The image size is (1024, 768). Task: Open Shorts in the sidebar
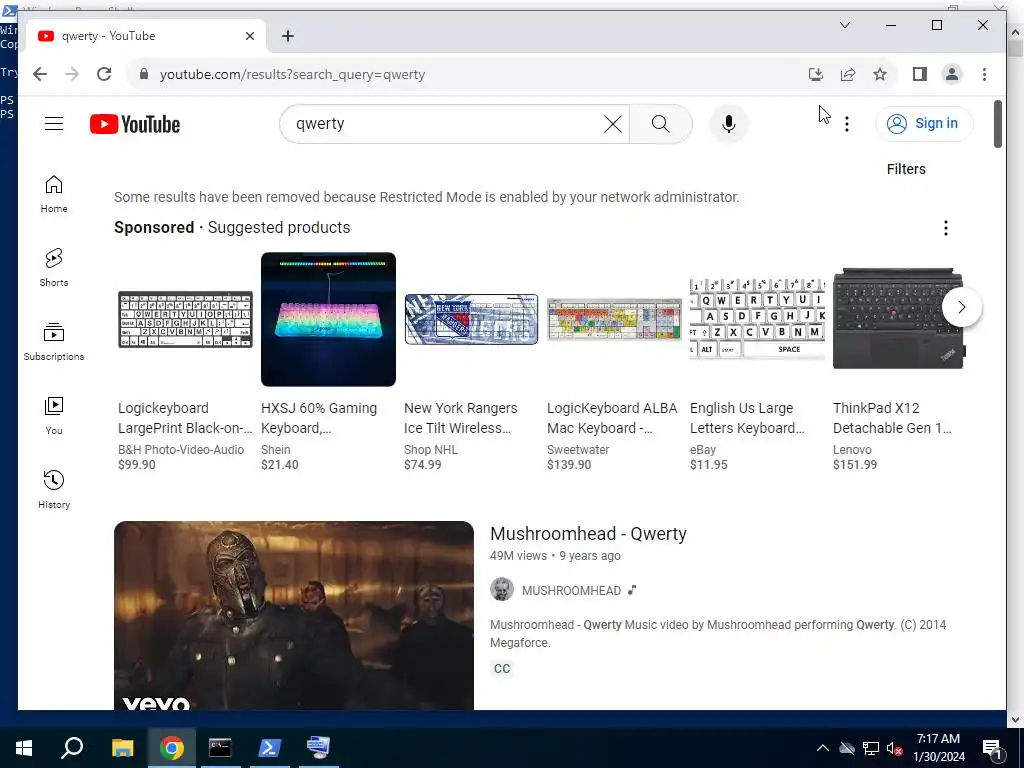pos(54,268)
